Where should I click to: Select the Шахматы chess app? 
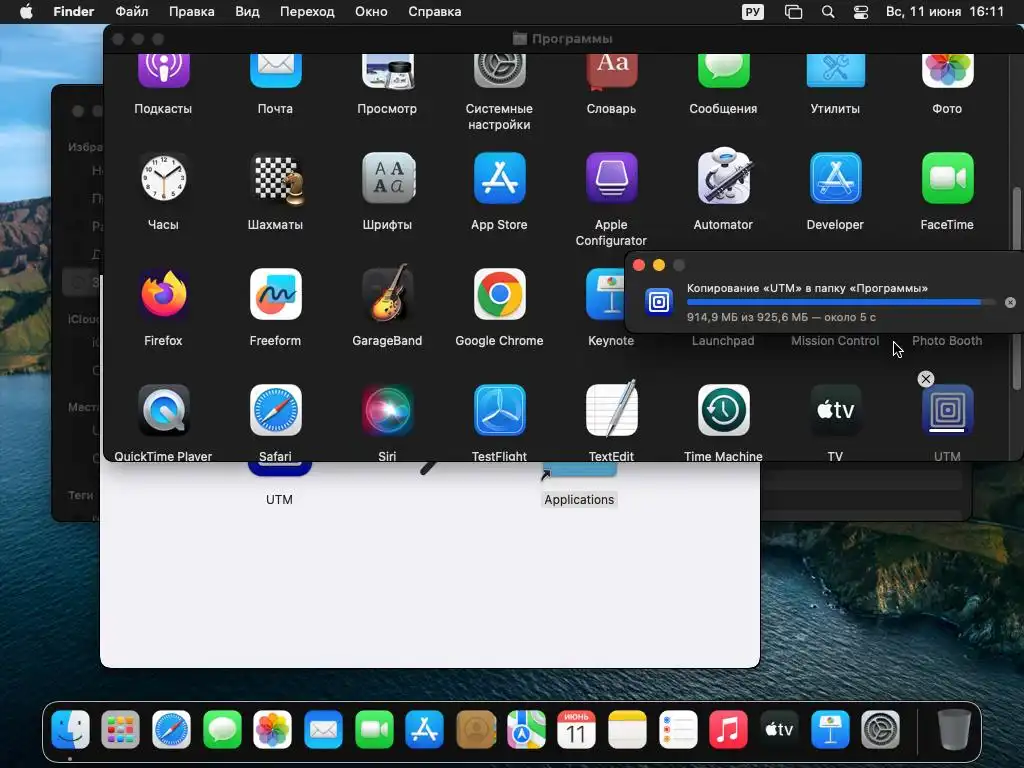click(x=276, y=178)
